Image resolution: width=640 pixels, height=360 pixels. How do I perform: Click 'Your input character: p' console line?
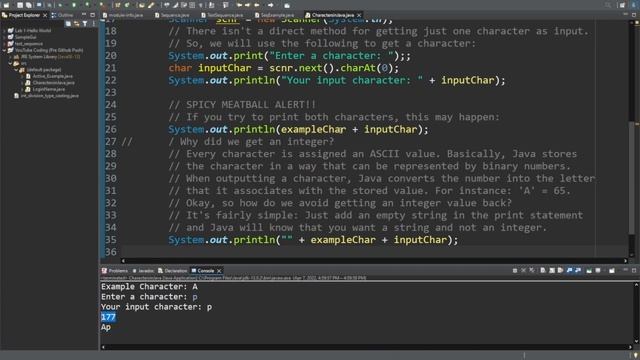[x=156, y=307]
